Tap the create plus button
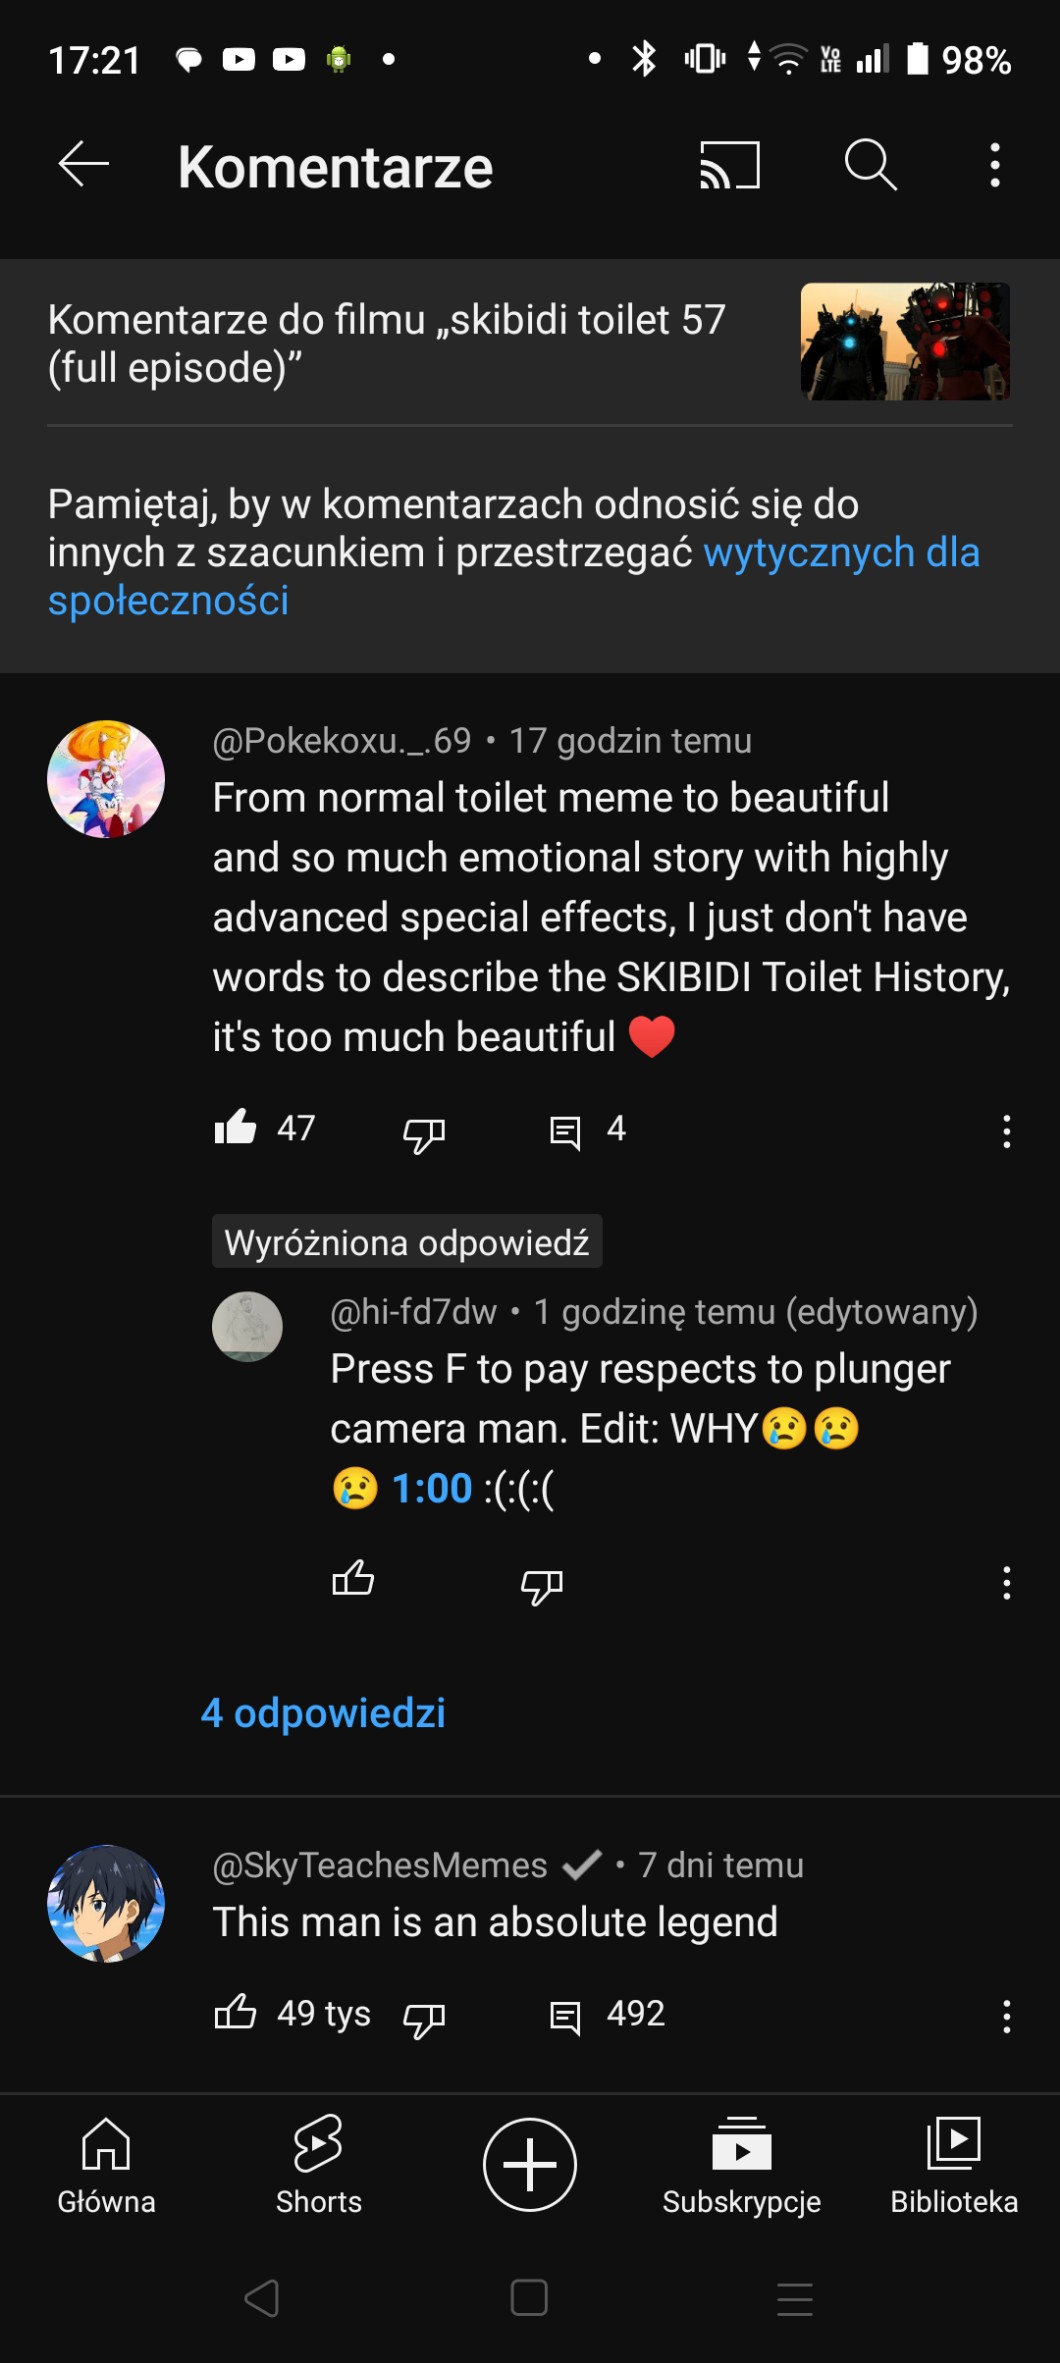This screenshot has width=1060, height=2363. [530, 2165]
